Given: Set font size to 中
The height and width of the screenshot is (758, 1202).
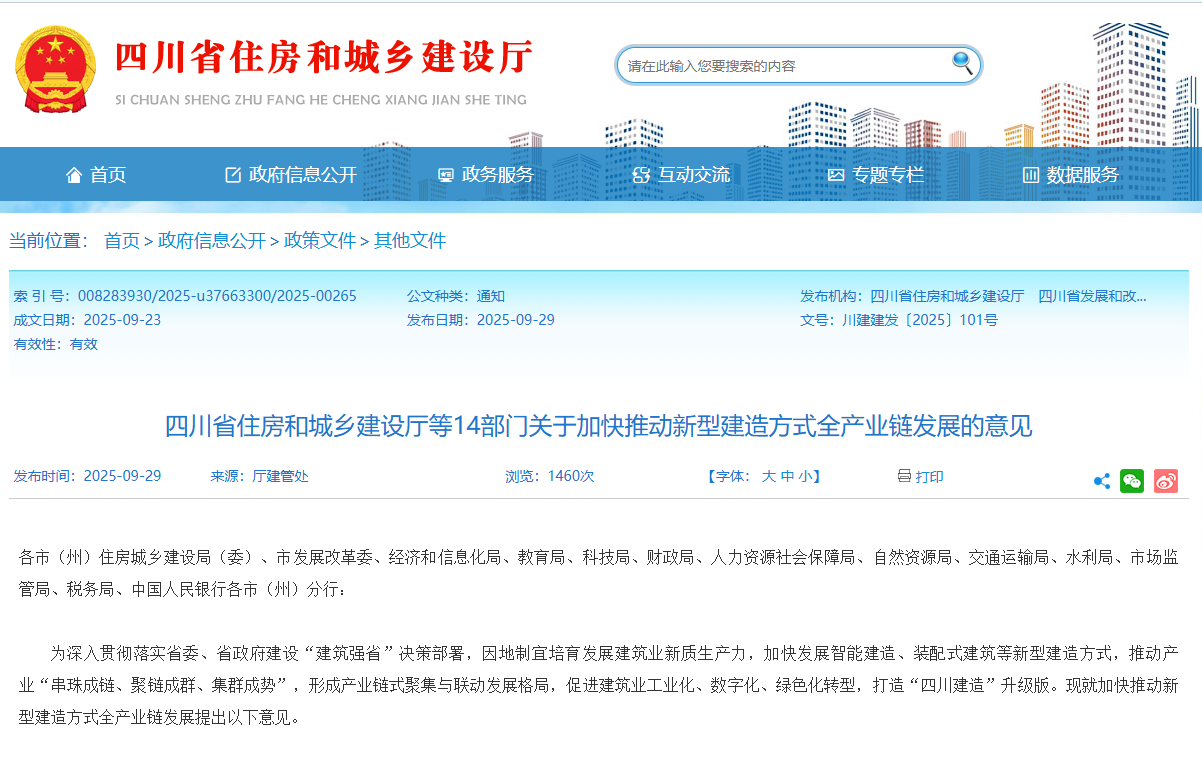Looking at the screenshot, I should point(787,476).
